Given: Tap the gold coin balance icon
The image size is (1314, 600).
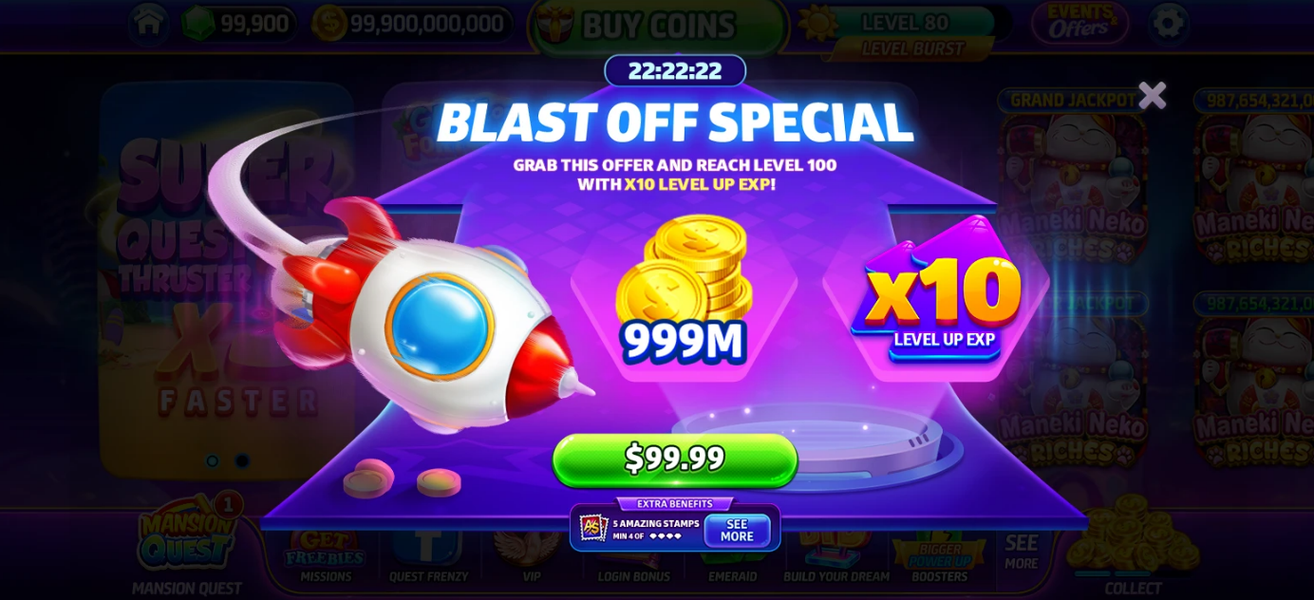Looking at the screenshot, I should click(330, 24).
